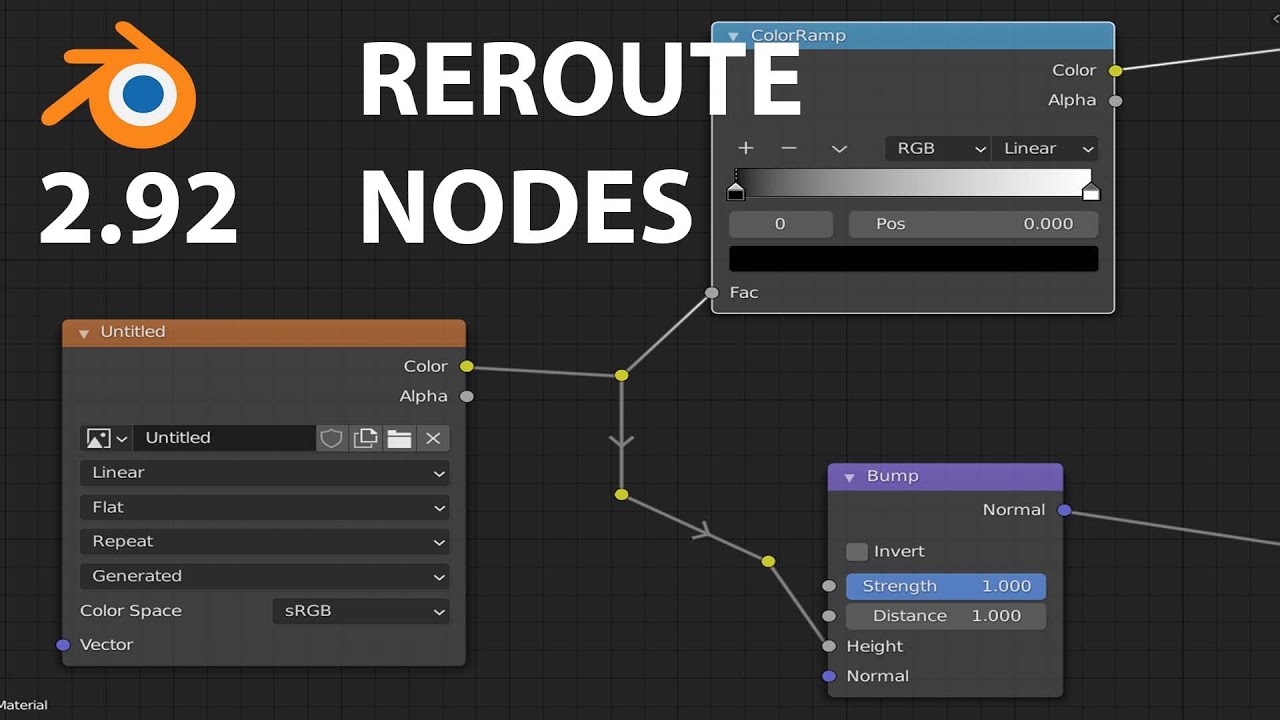Open the Generated source dropdown
The width and height of the screenshot is (1280, 720).
click(x=265, y=576)
